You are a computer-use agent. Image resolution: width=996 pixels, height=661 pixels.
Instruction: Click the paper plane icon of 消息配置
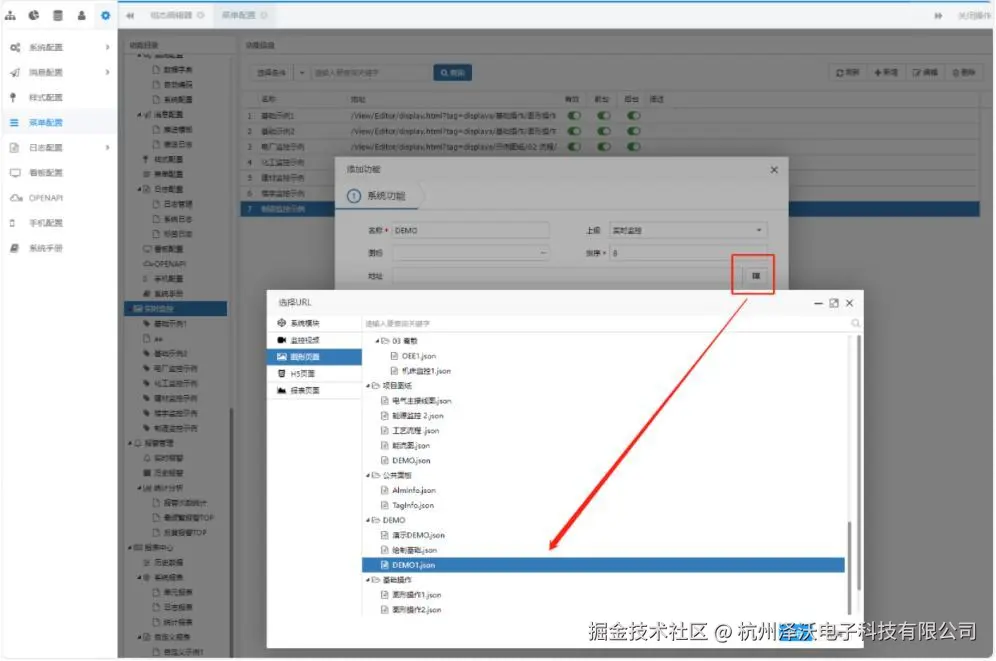pyautogui.click(x=15, y=72)
